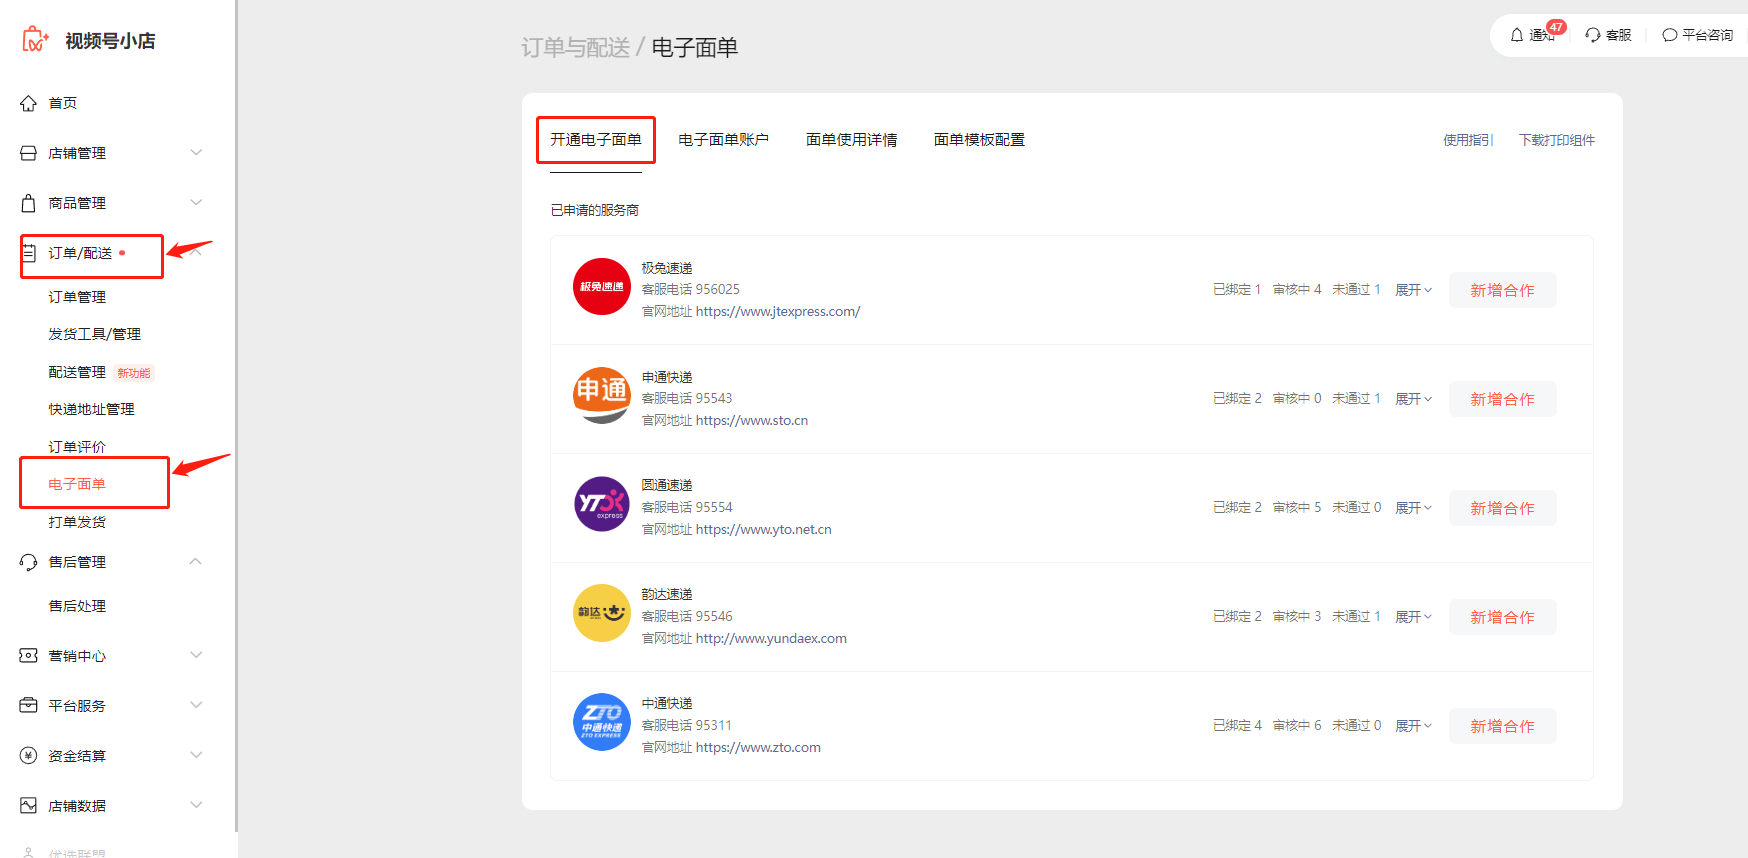Expand the 店铺管理 sidebar menu

196,153
